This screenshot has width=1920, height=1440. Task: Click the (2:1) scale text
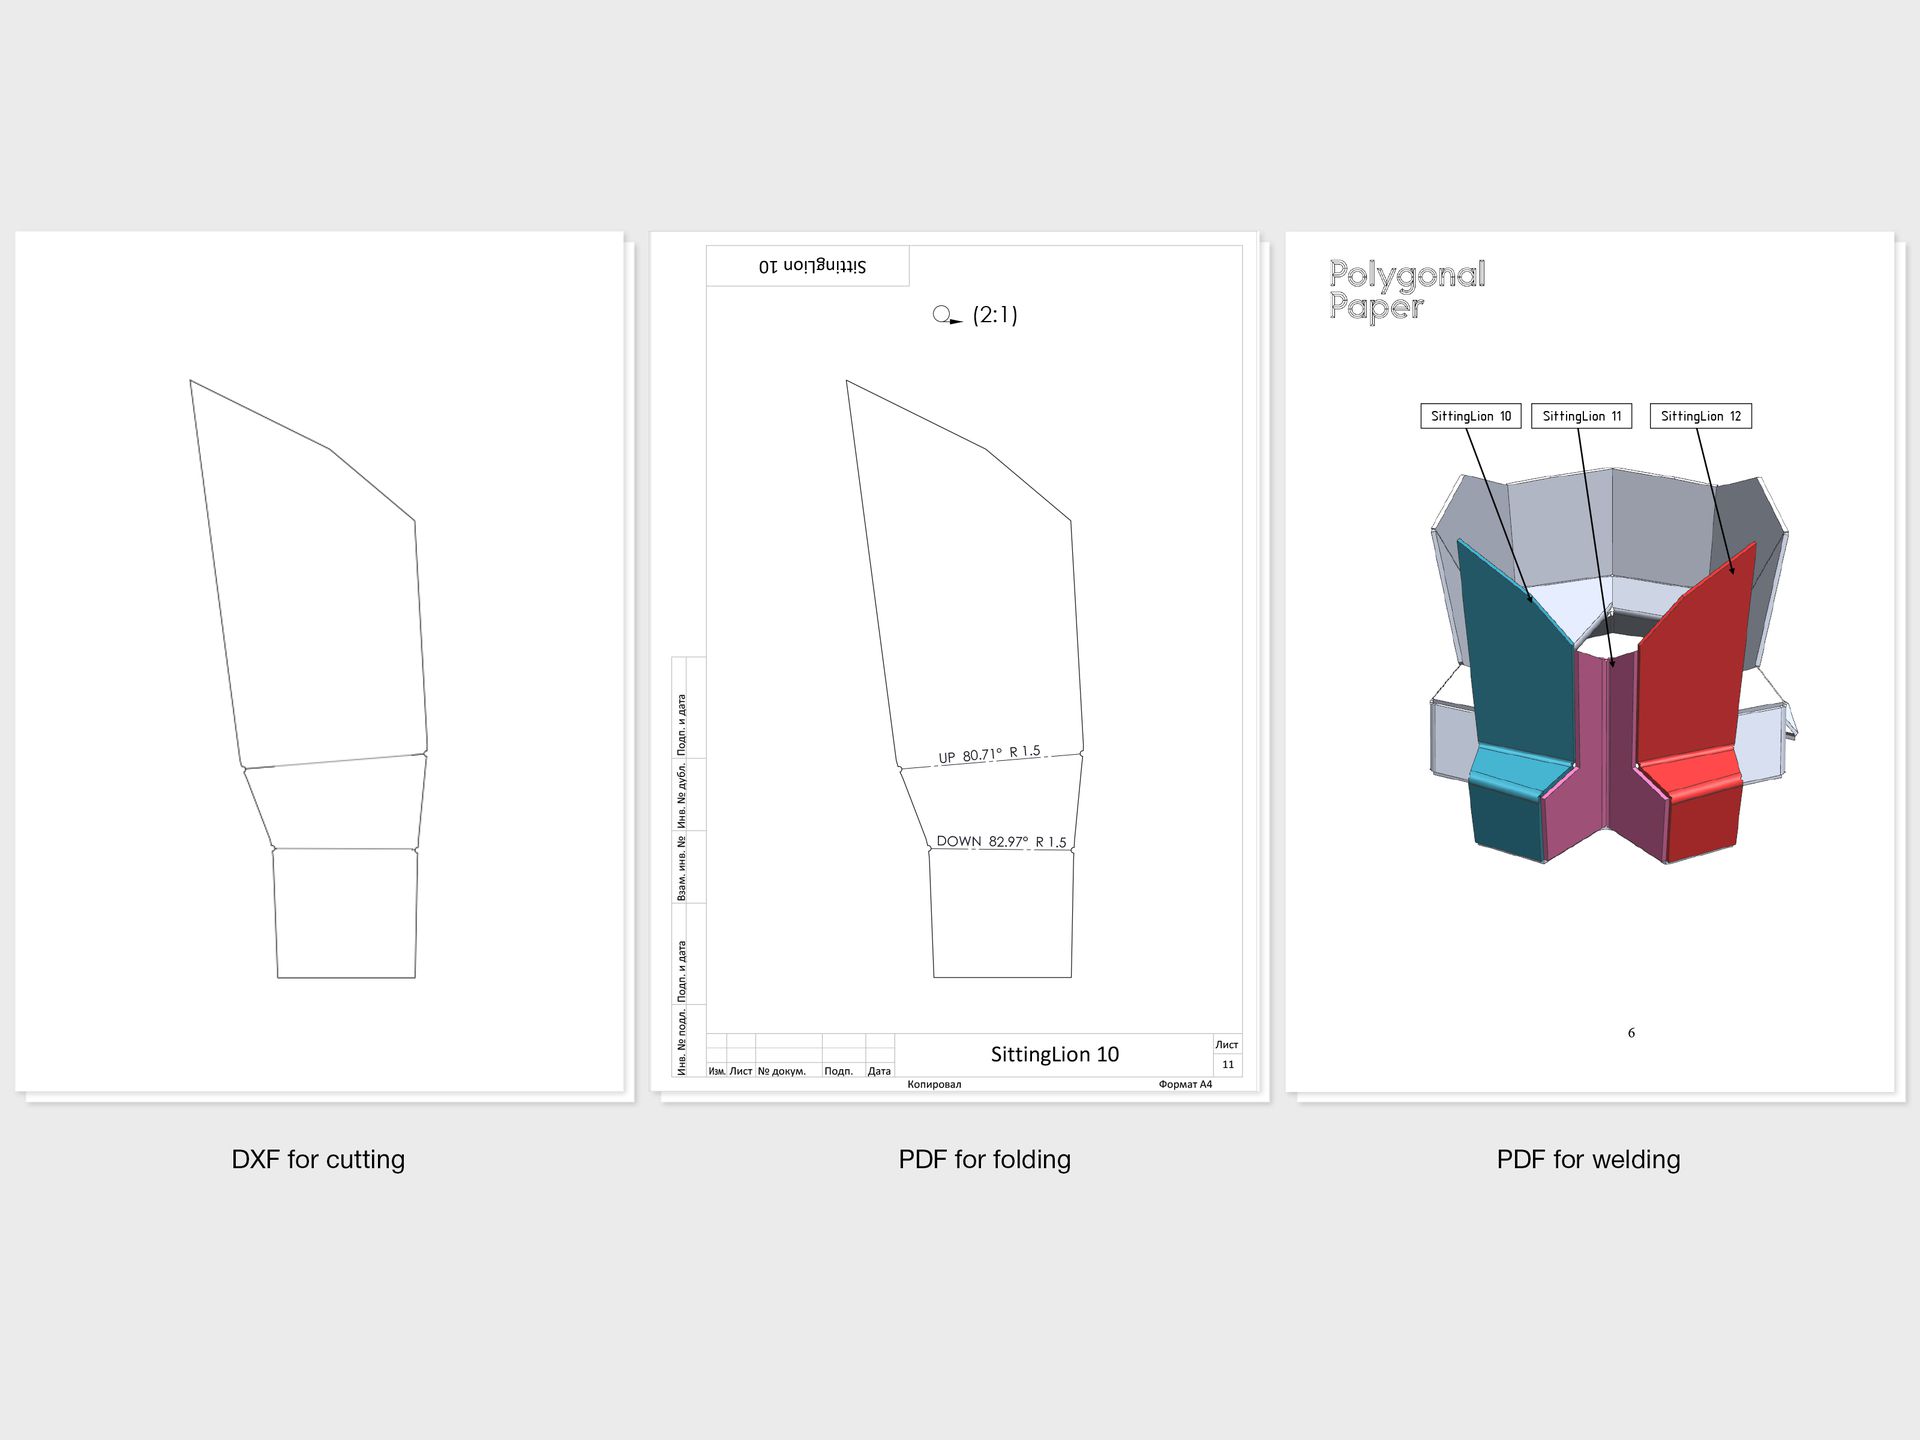point(994,315)
